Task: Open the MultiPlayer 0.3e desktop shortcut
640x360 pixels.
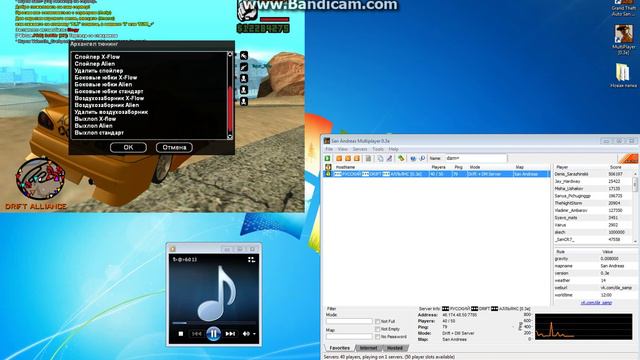Action: (x=624, y=40)
